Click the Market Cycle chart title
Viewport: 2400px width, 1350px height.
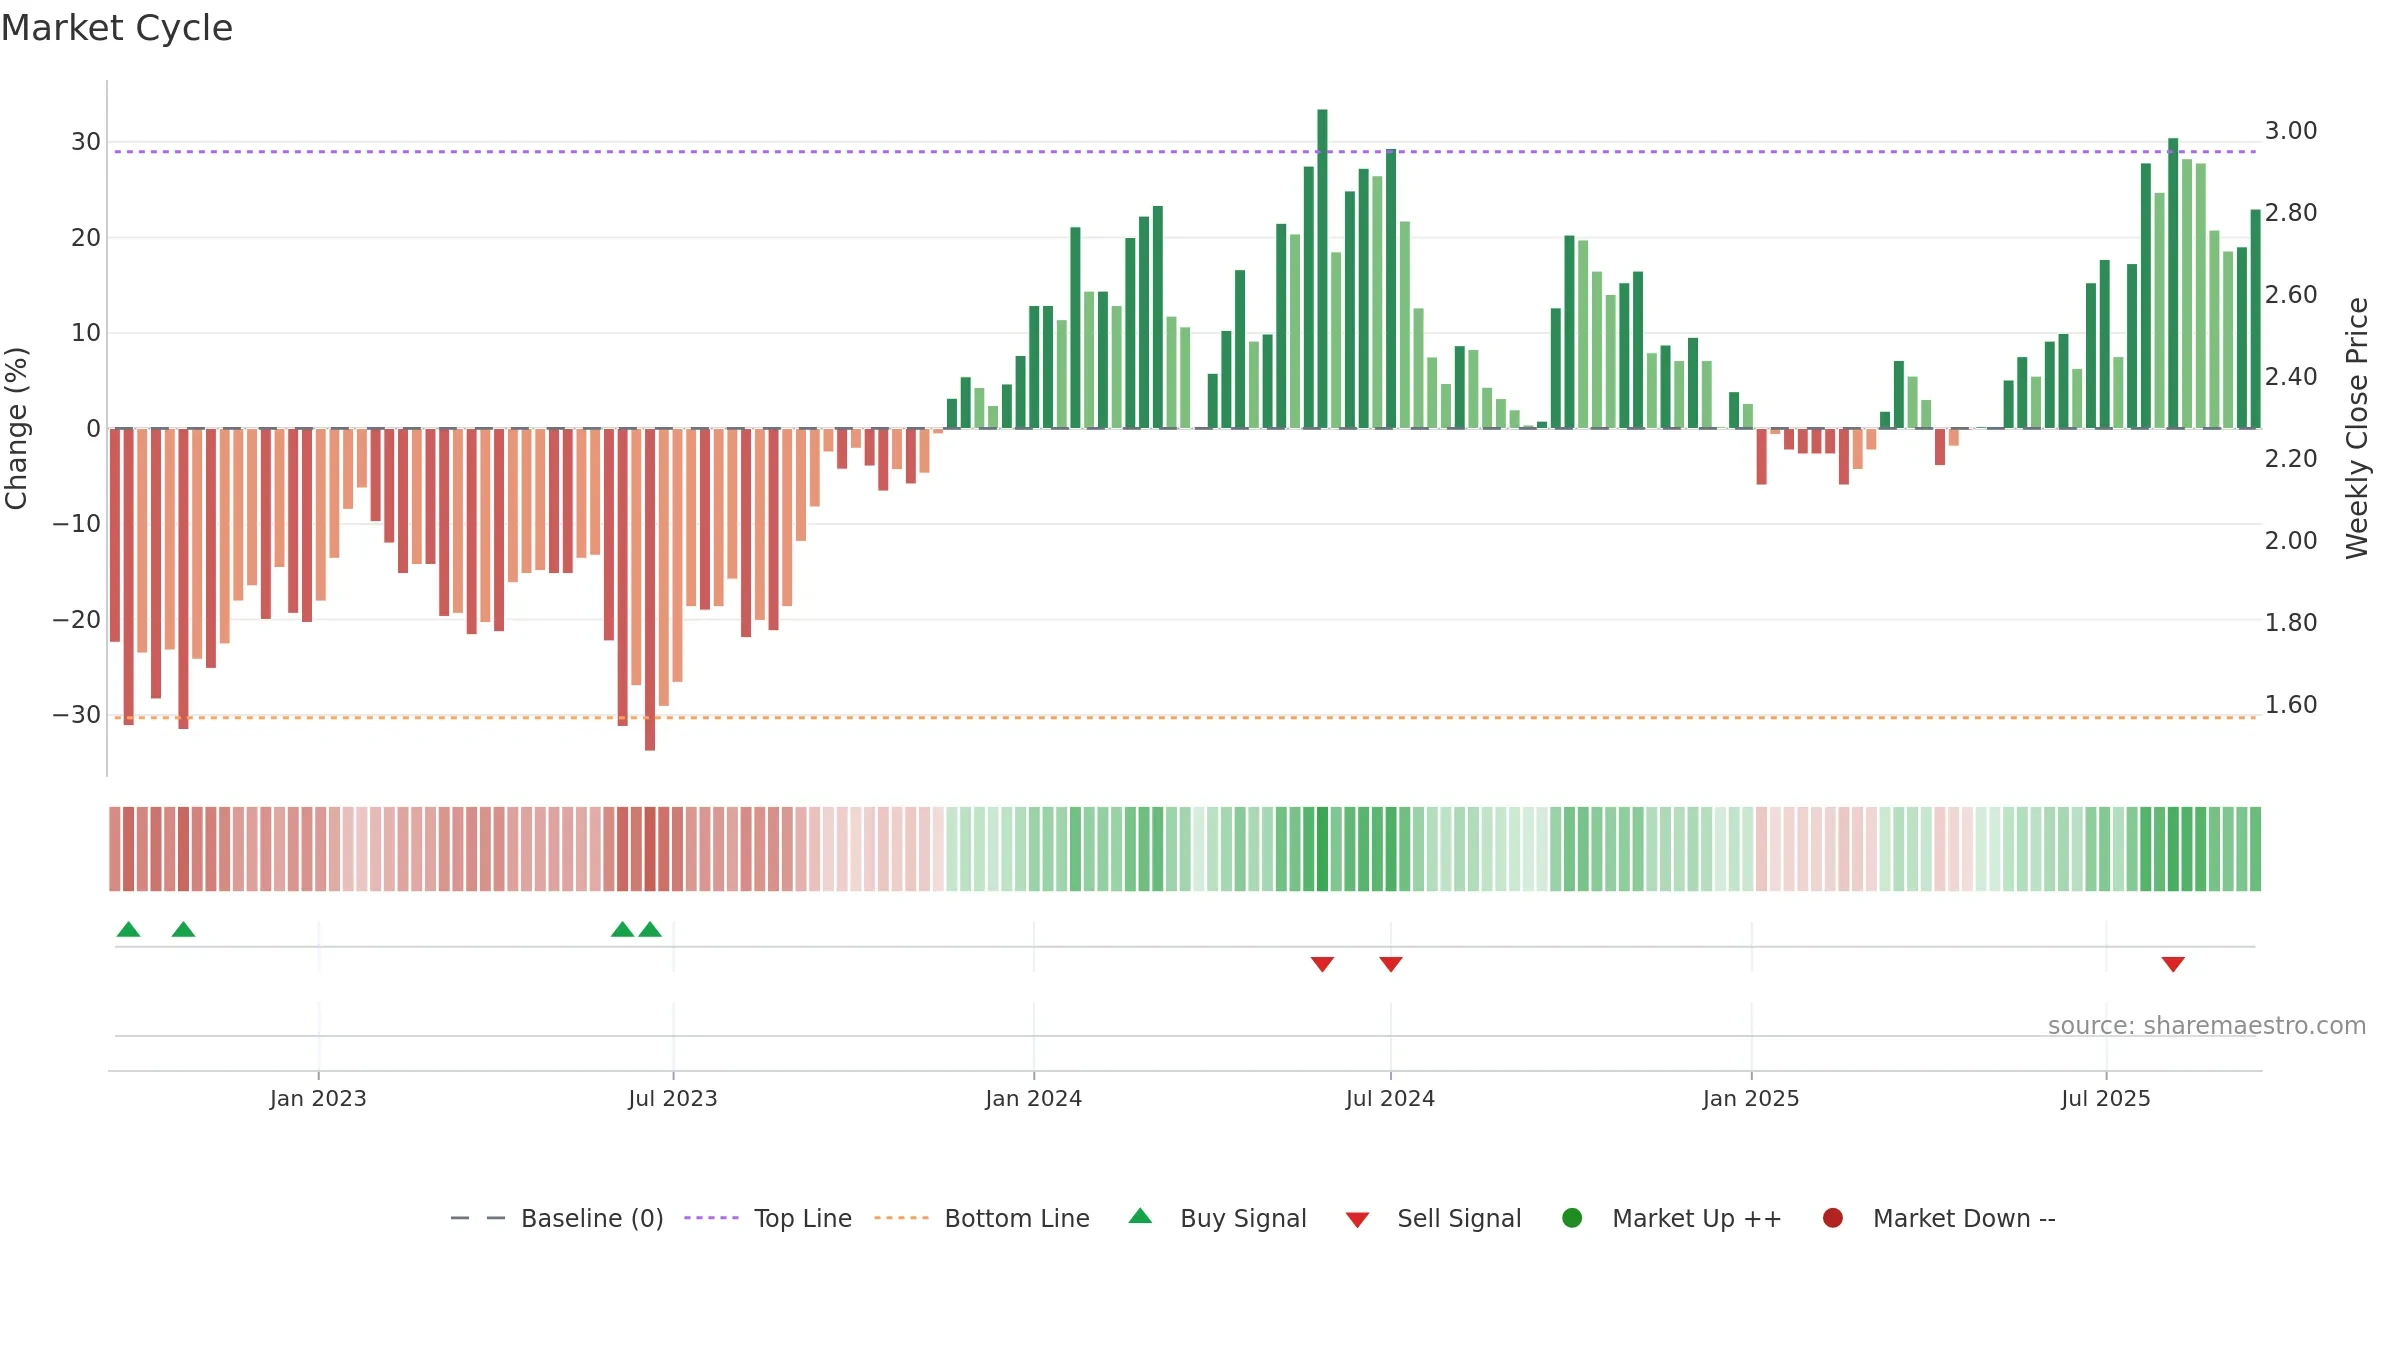pos(117,28)
